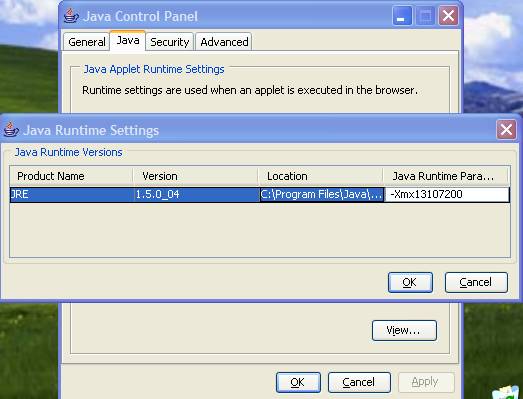Click the Product Name column header
This screenshot has width=523, height=399.
point(71,176)
